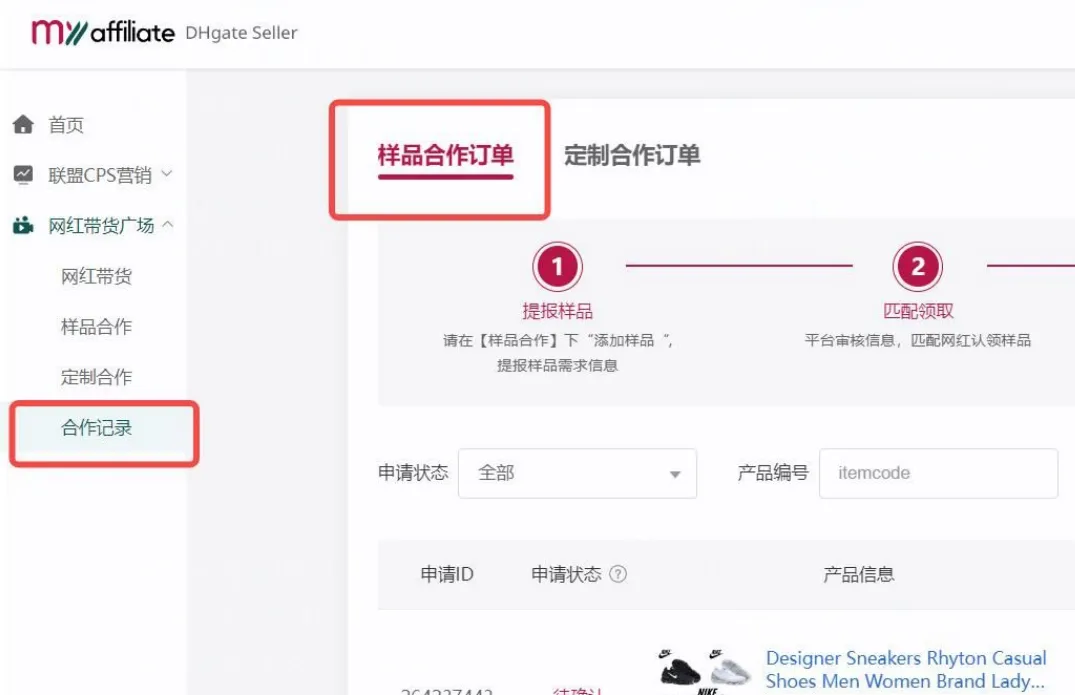Click the DHgate Seller header text
The image size is (1075, 695).
pyautogui.click(x=241, y=33)
